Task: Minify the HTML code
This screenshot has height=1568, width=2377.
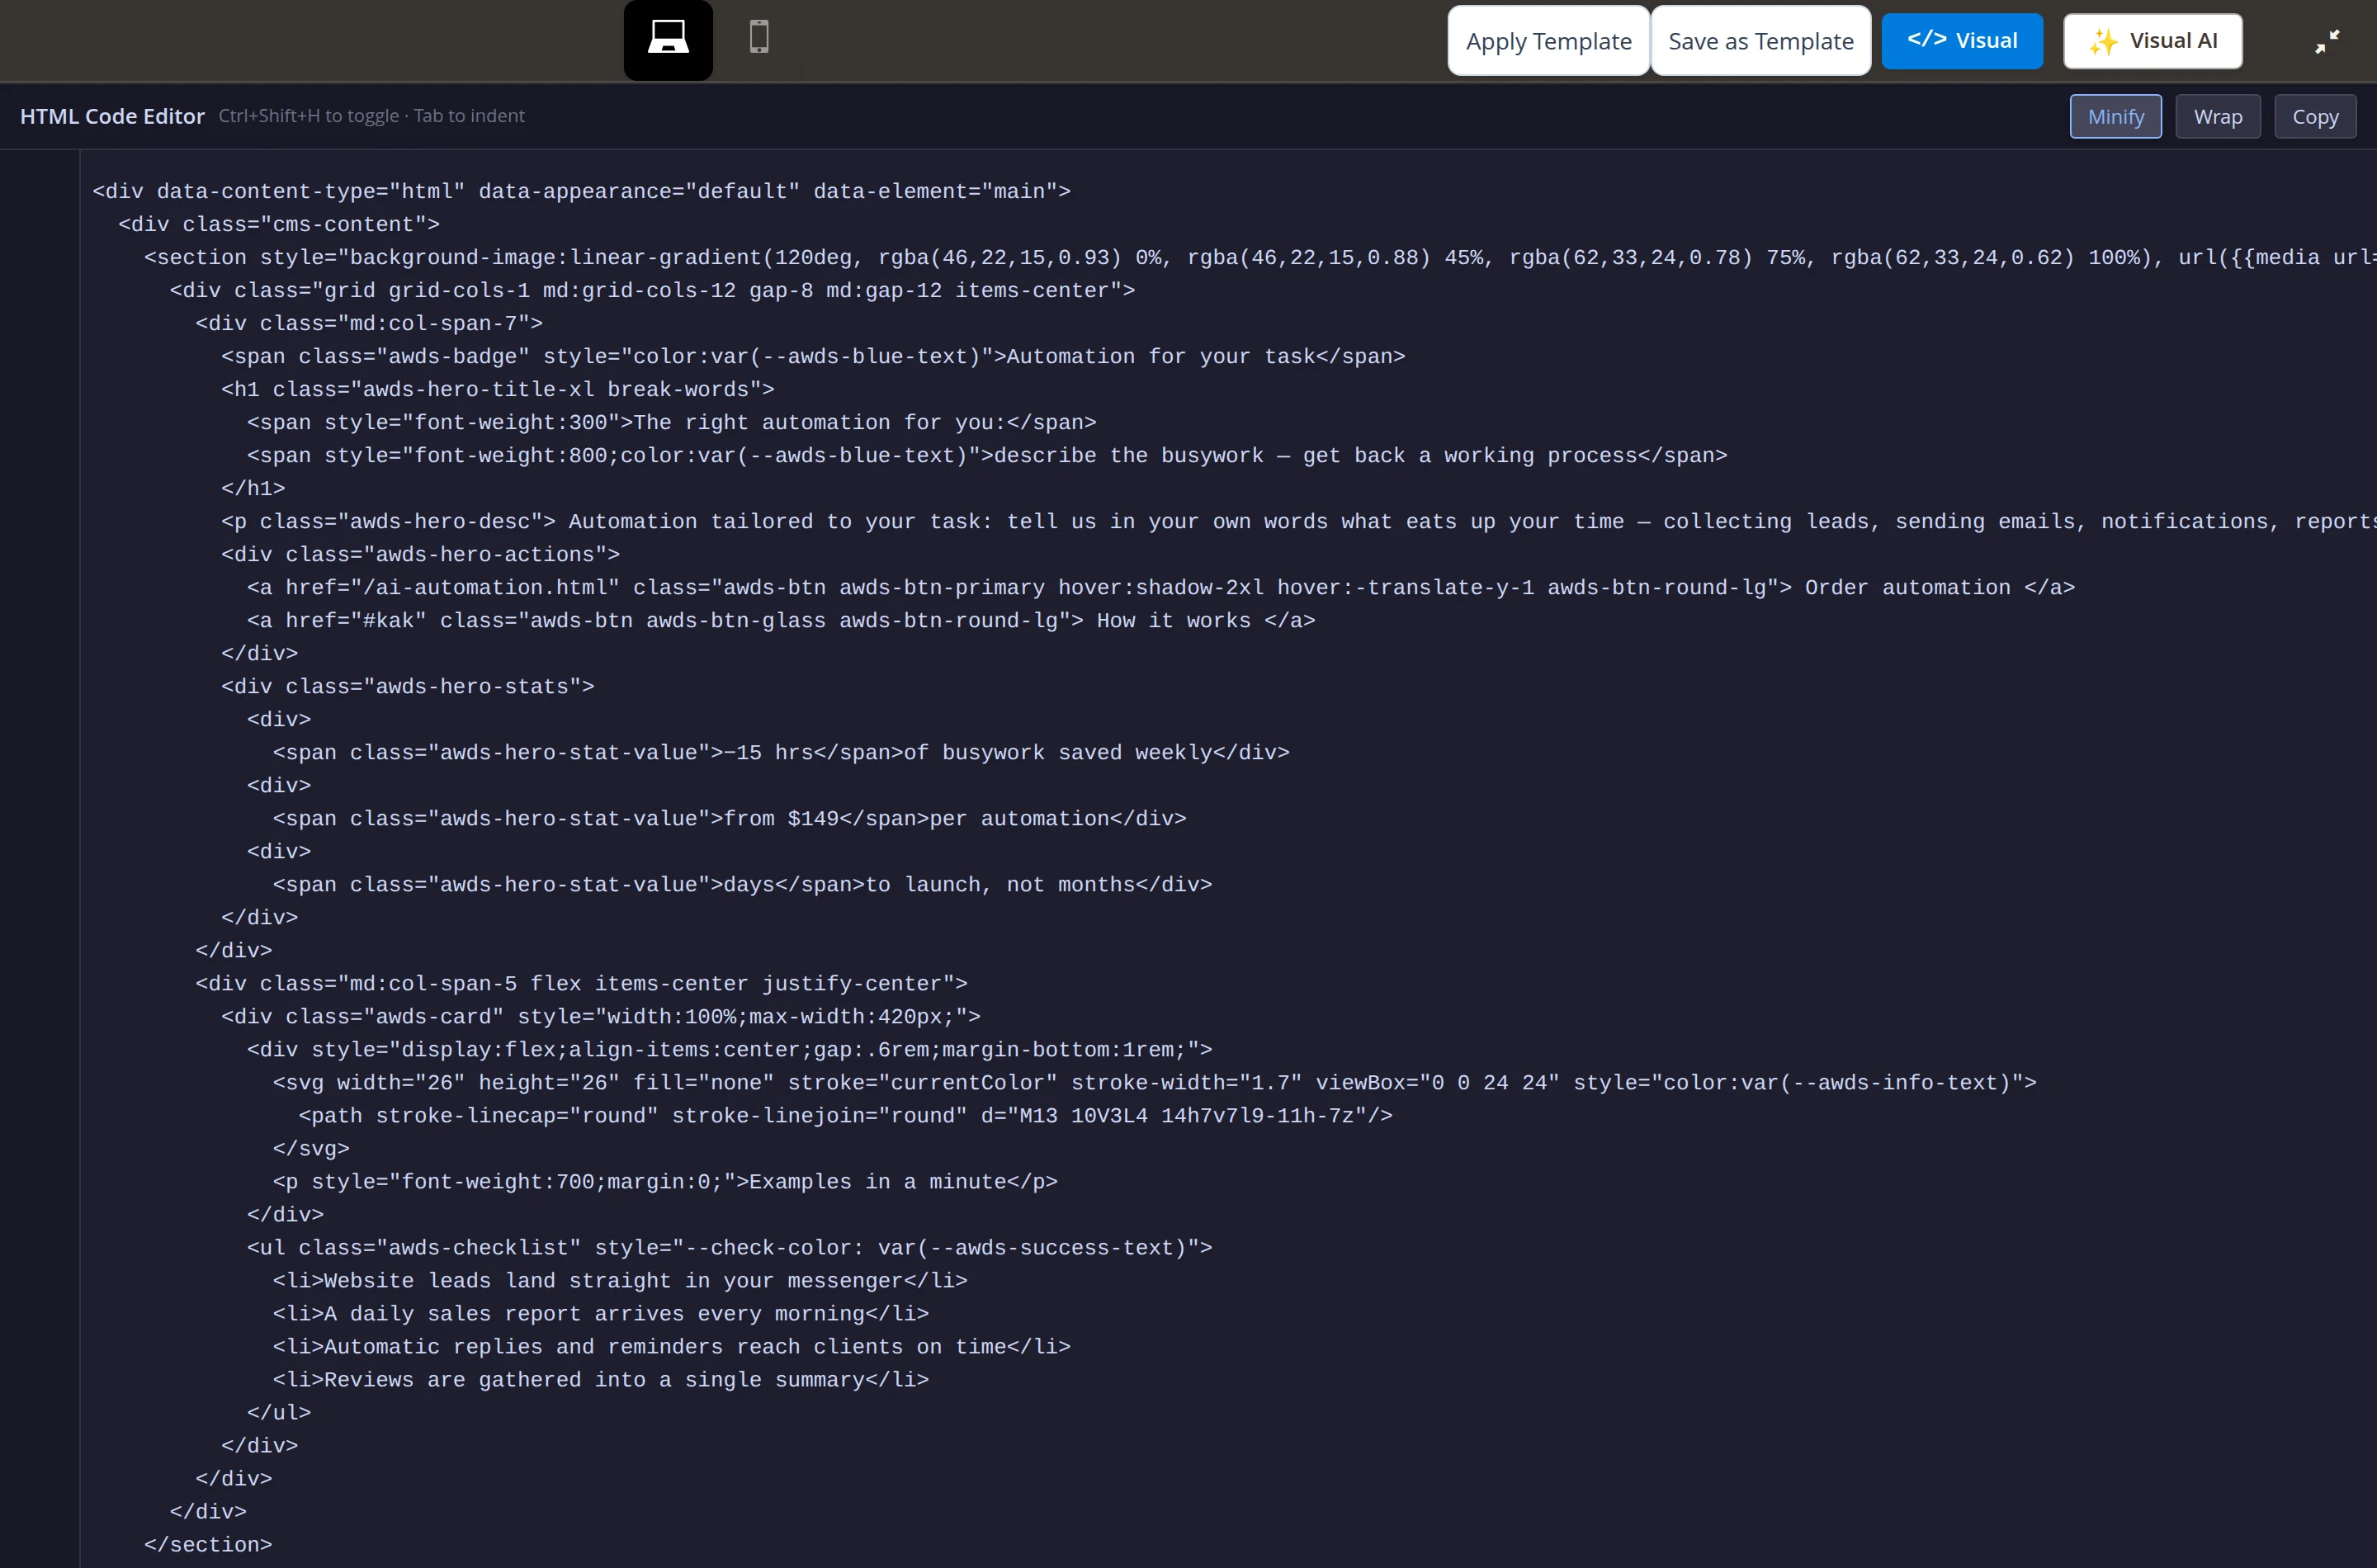Action: [2115, 117]
